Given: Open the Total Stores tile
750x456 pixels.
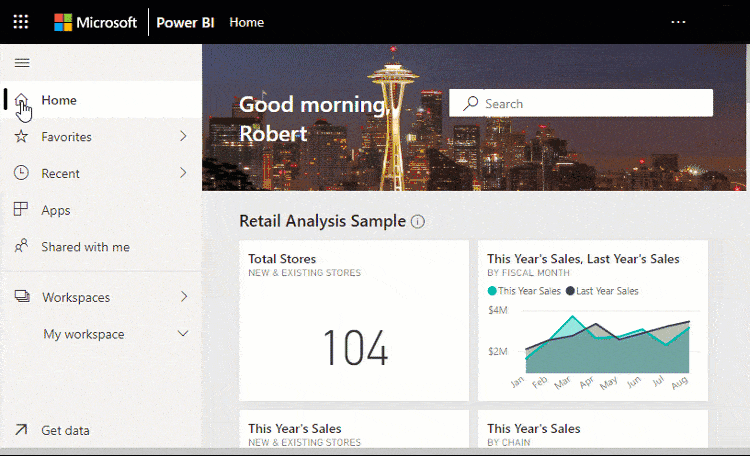Looking at the screenshot, I should (354, 320).
